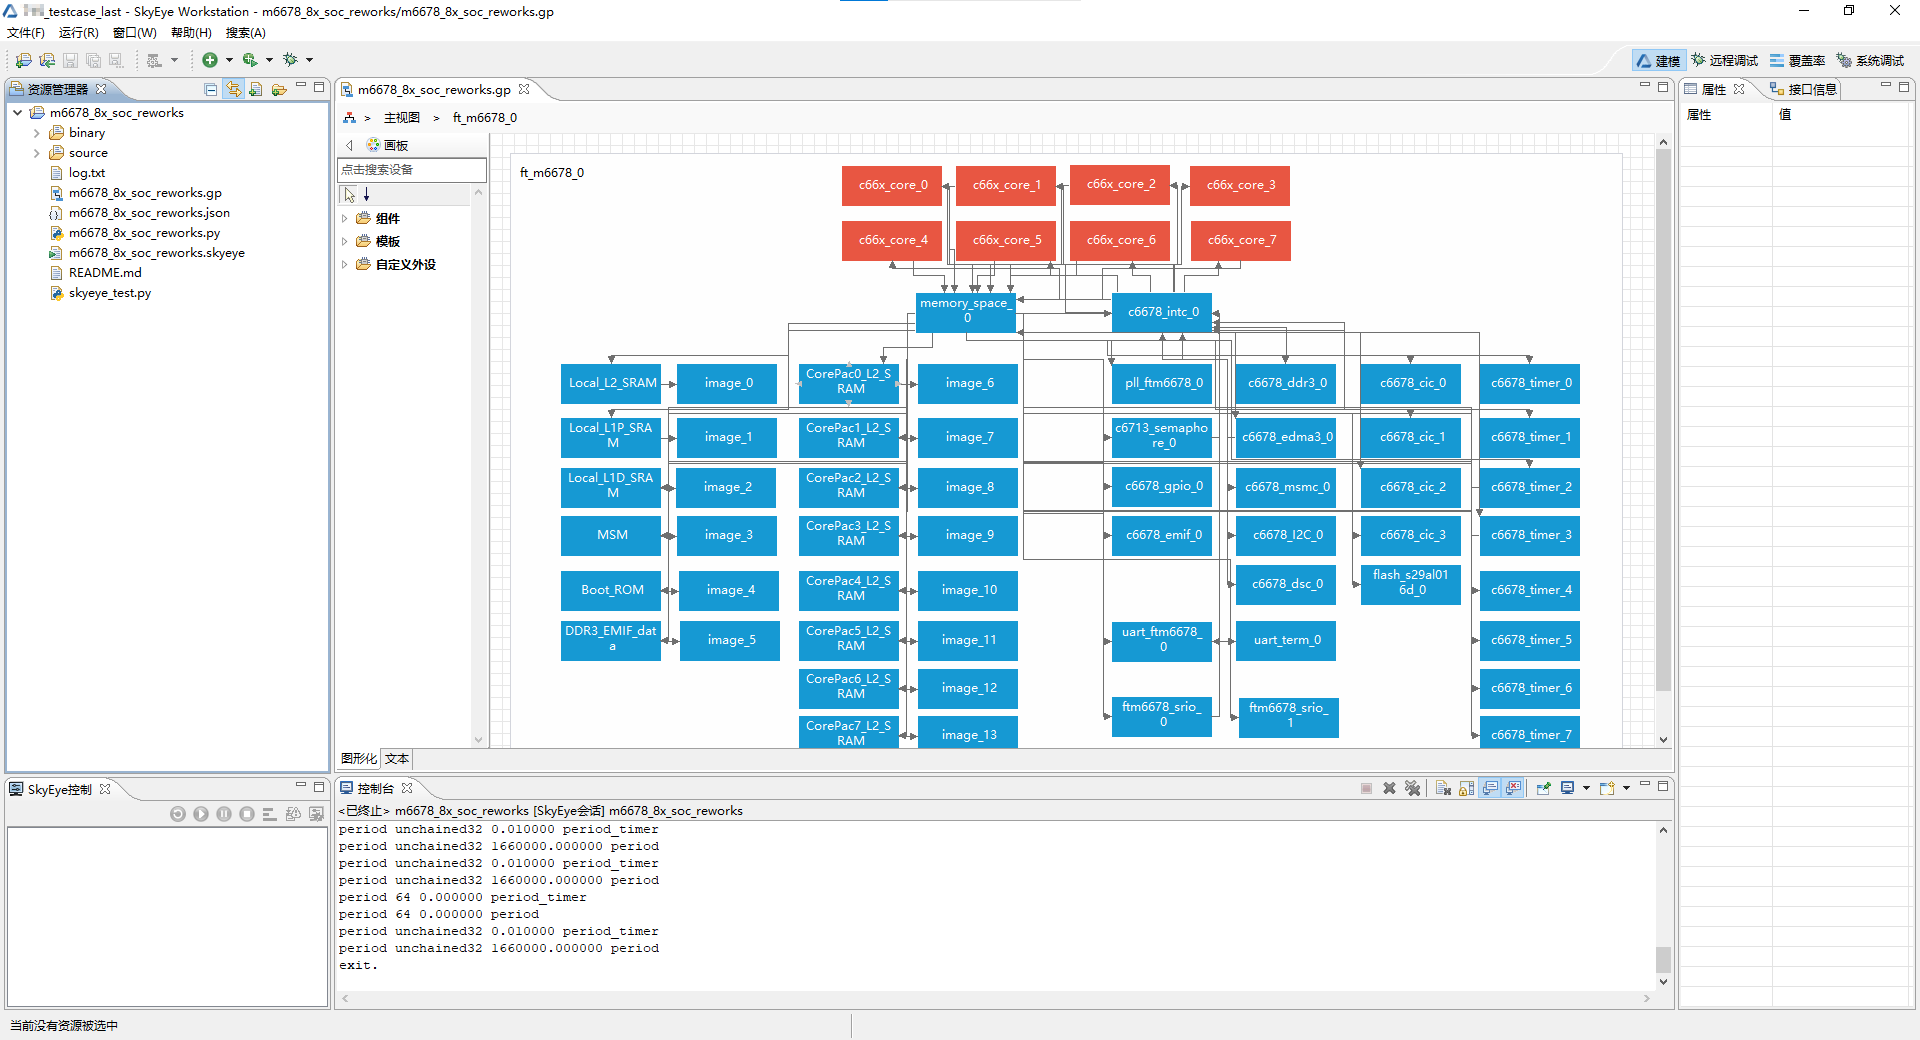Click the import project toolbar icon
Viewport: 1920px width, 1040px height.
tap(46, 60)
